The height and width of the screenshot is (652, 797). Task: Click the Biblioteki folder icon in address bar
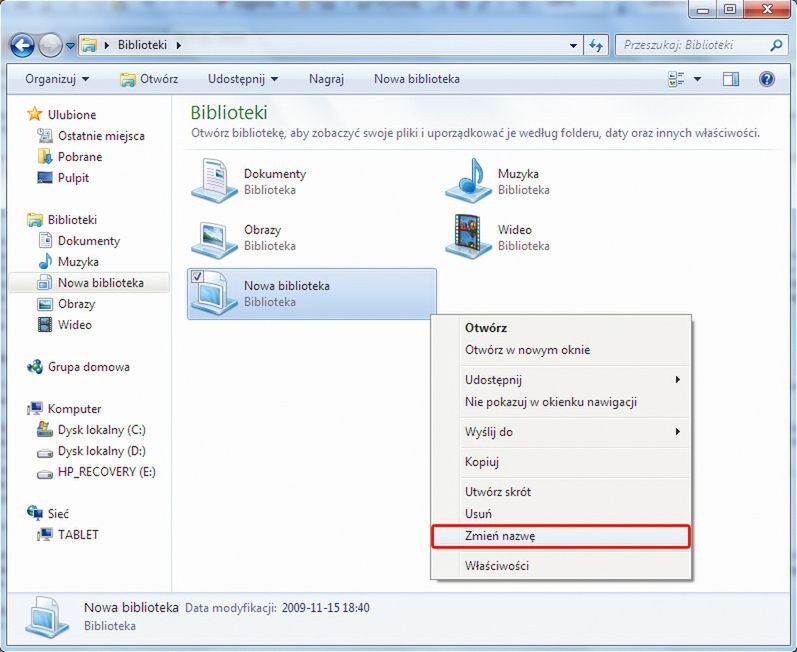click(x=89, y=45)
